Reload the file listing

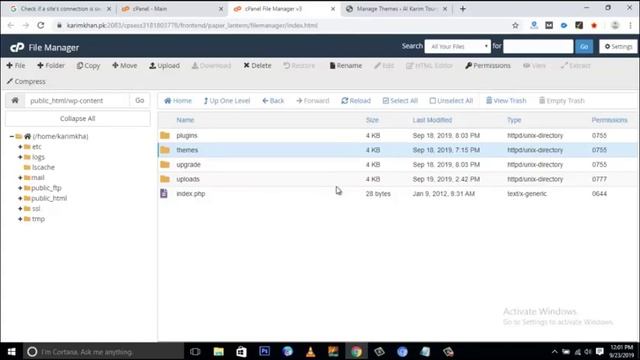click(x=356, y=100)
